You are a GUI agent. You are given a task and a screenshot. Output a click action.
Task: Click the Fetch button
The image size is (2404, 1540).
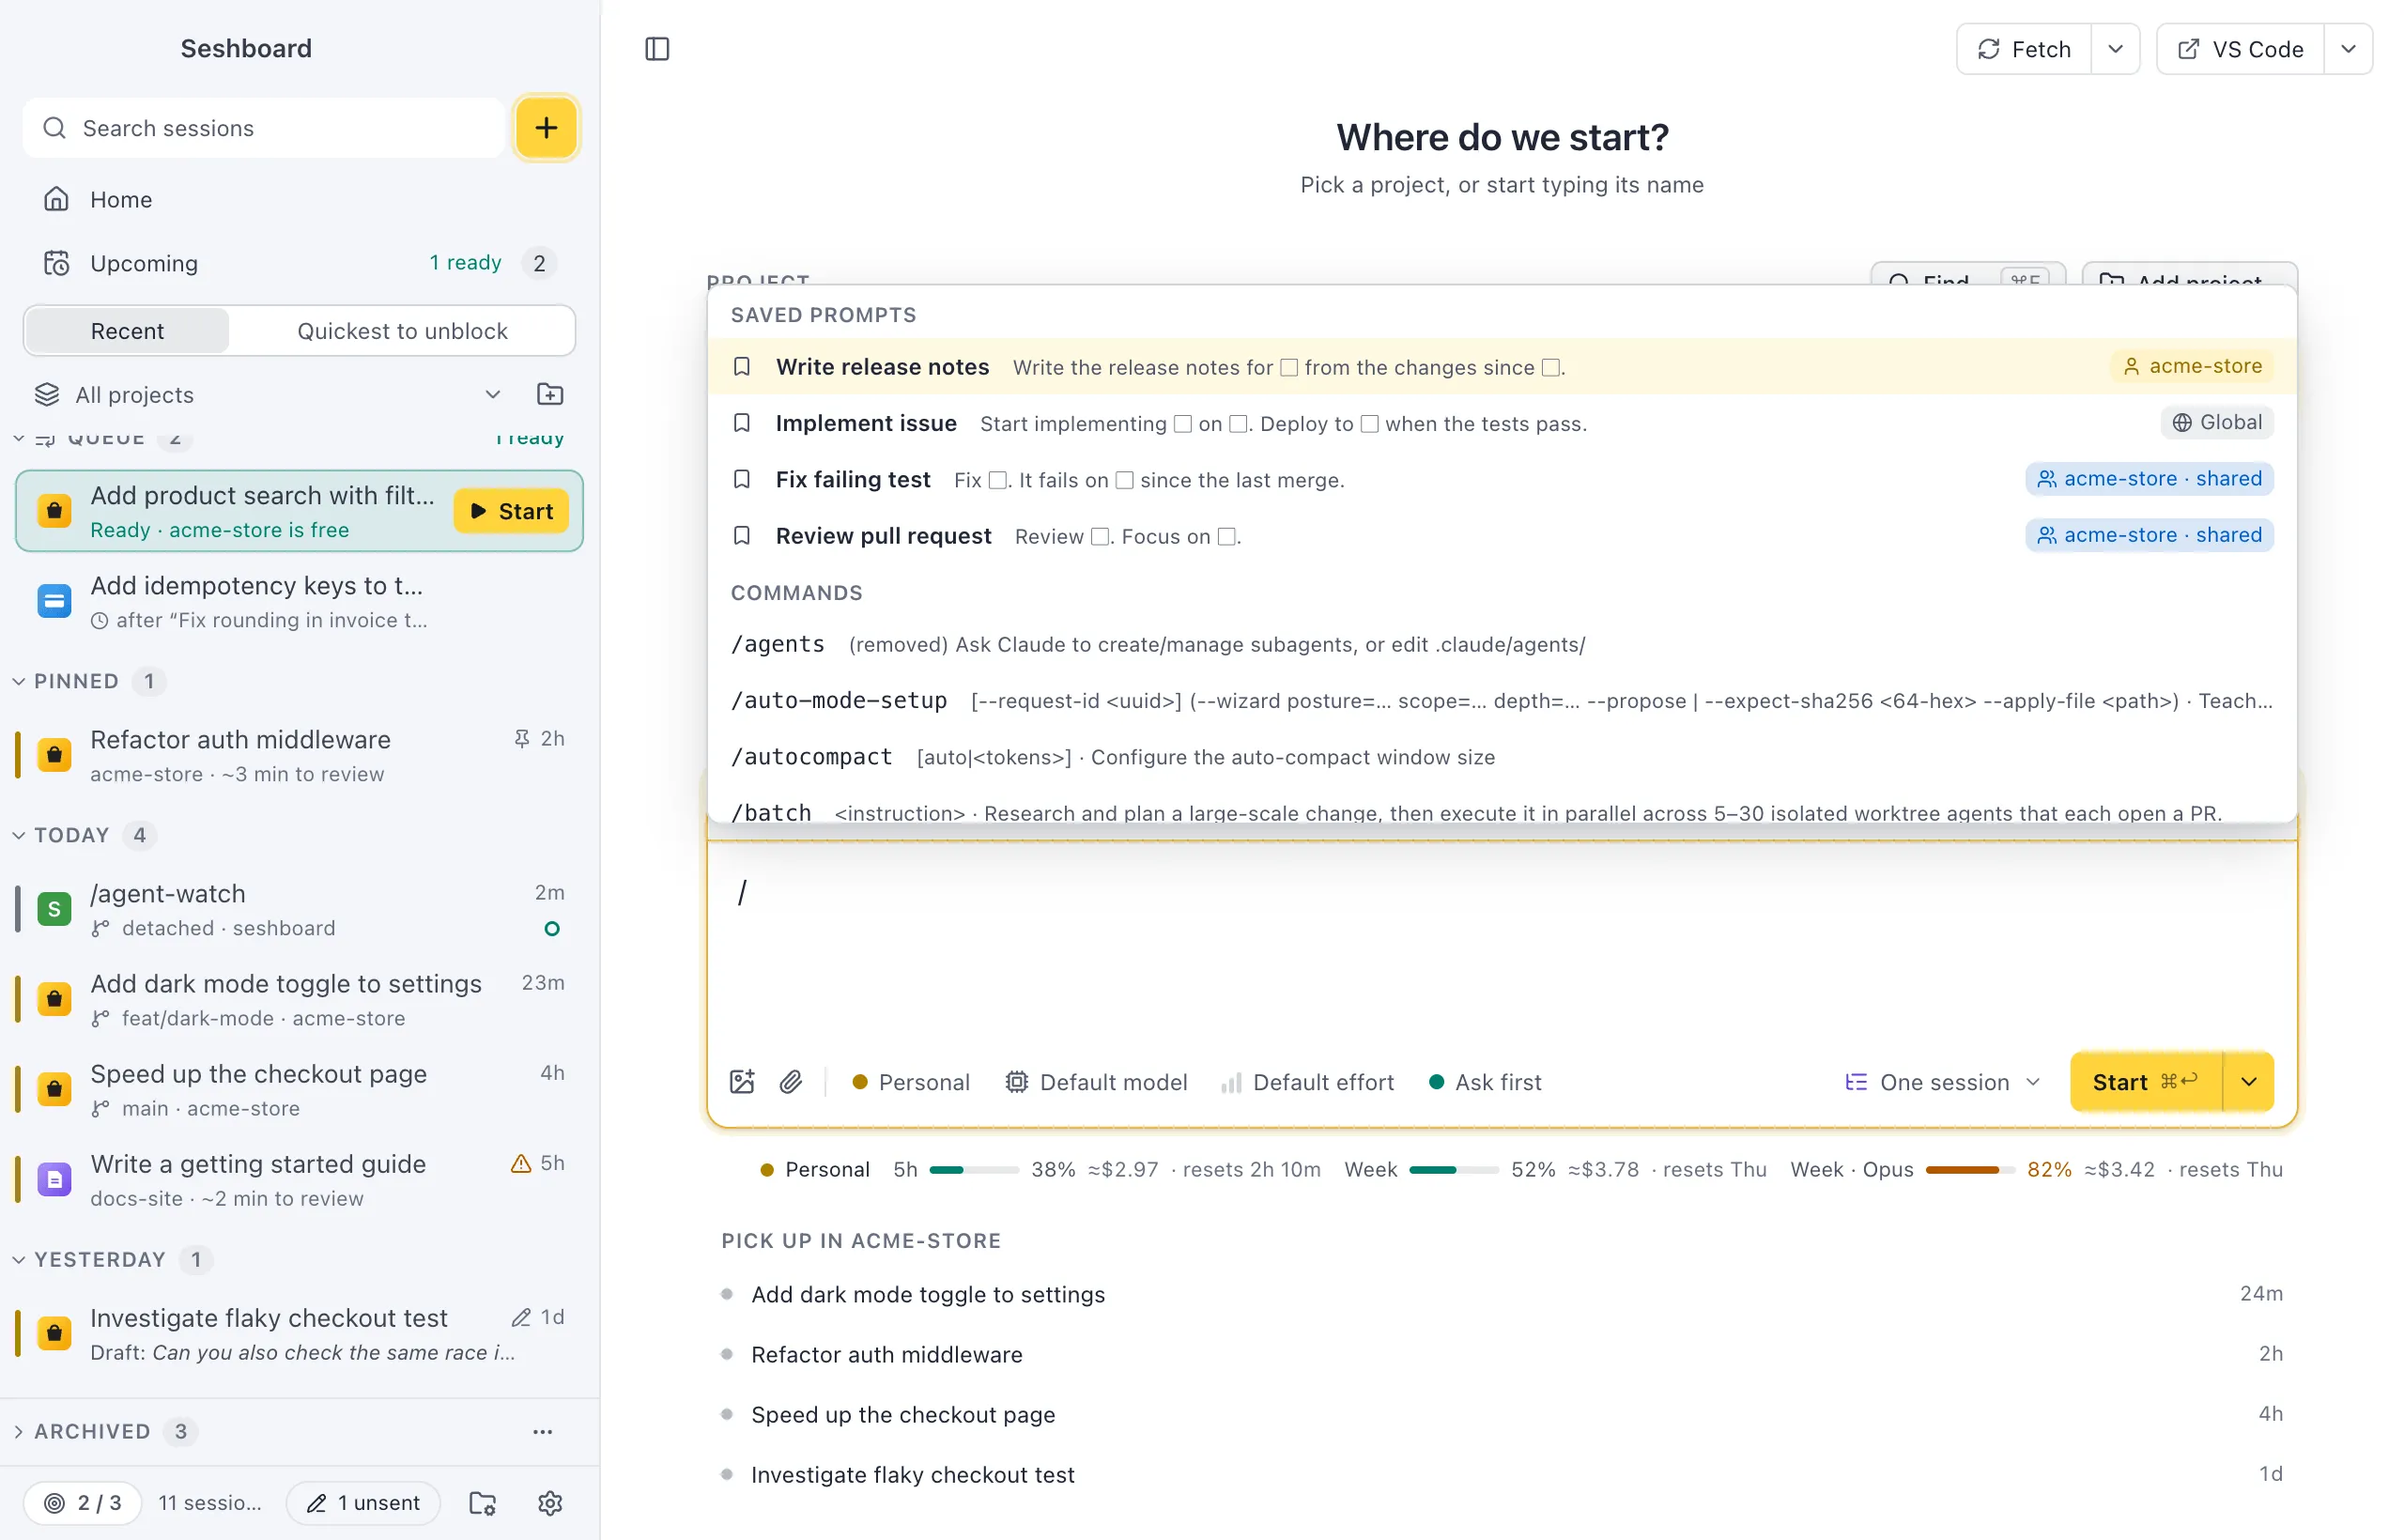(x=2025, y=49)
